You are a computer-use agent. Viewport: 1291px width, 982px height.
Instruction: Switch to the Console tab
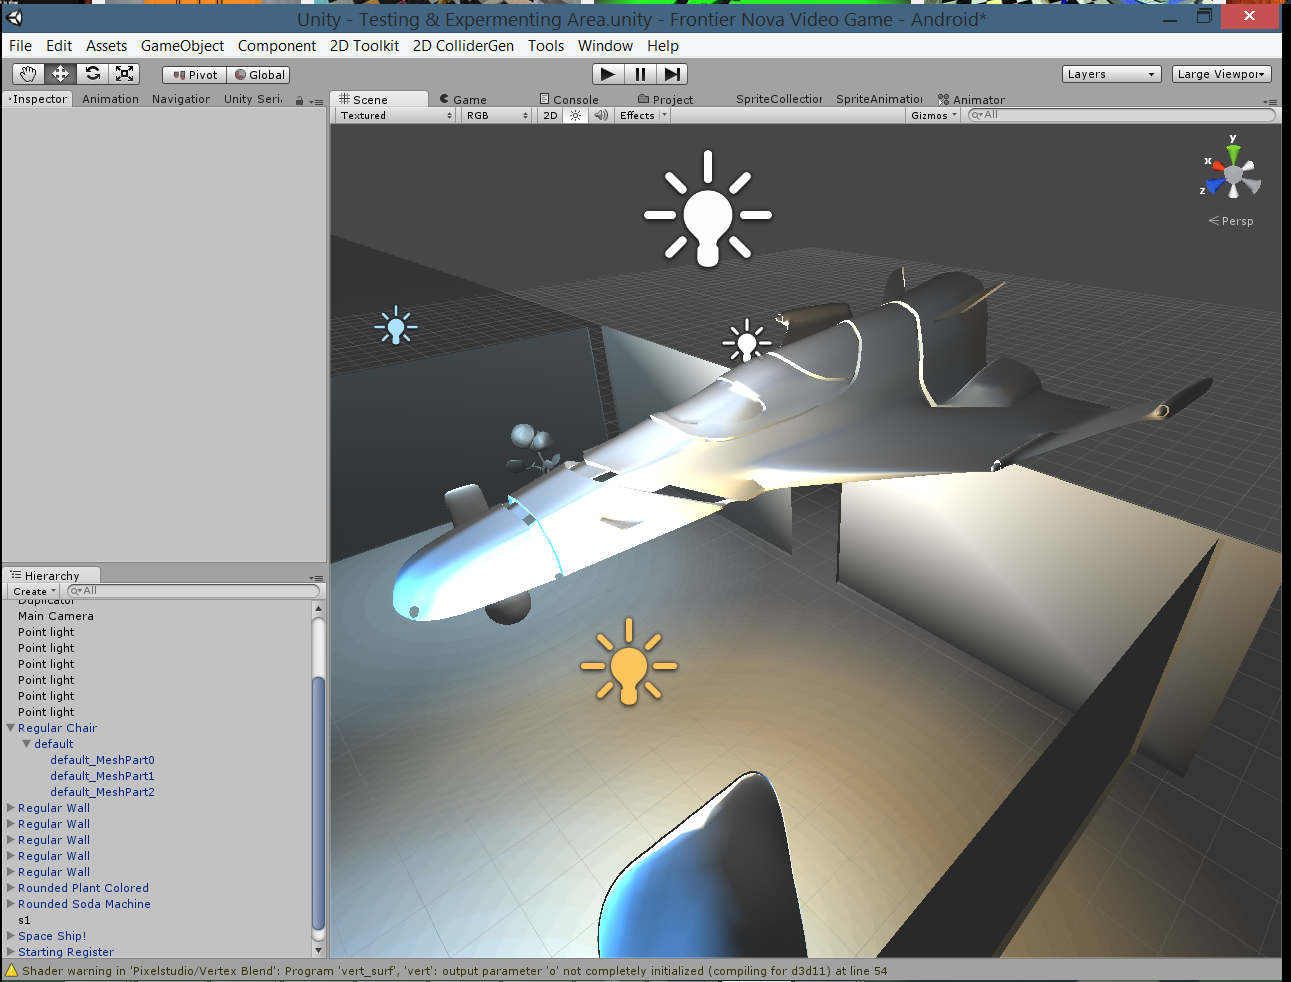570,100
